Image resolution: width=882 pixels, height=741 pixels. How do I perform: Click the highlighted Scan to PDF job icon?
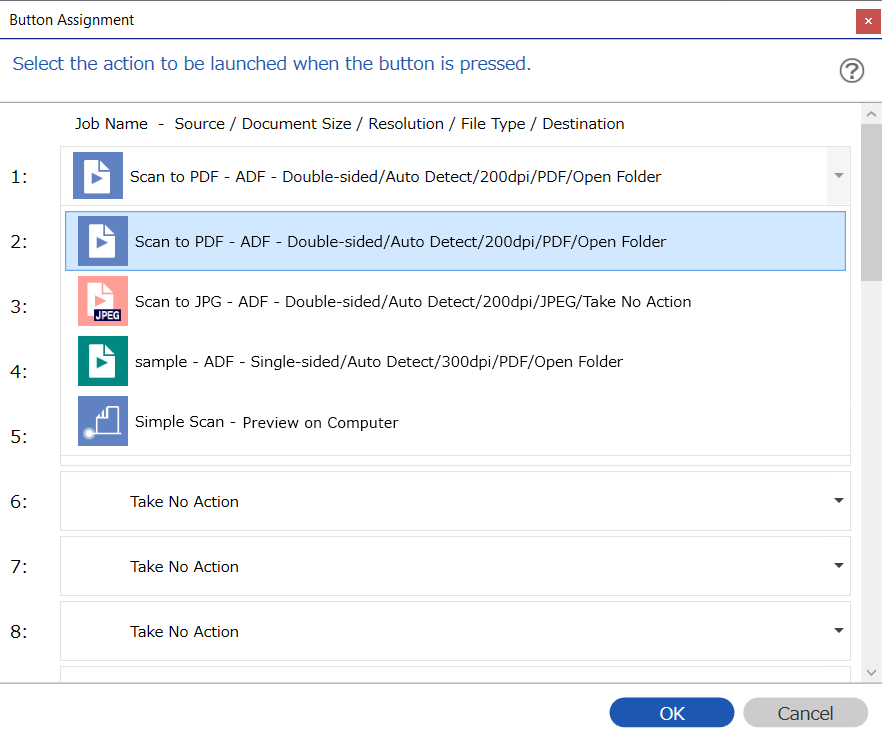[103, 241]
